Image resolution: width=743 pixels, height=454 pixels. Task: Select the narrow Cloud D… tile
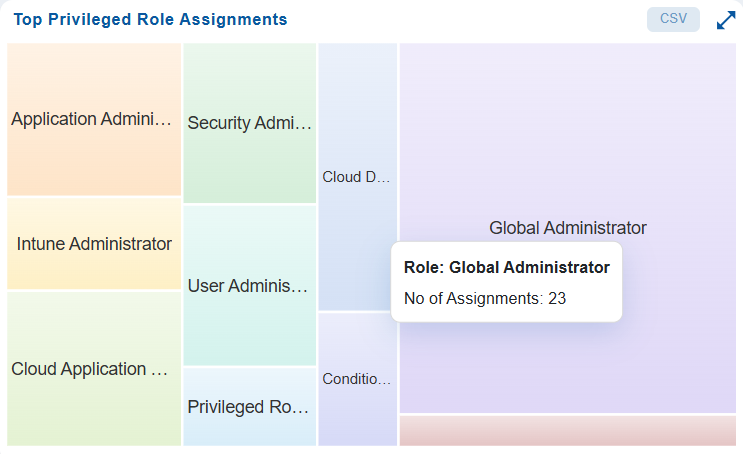pos(357,177)
